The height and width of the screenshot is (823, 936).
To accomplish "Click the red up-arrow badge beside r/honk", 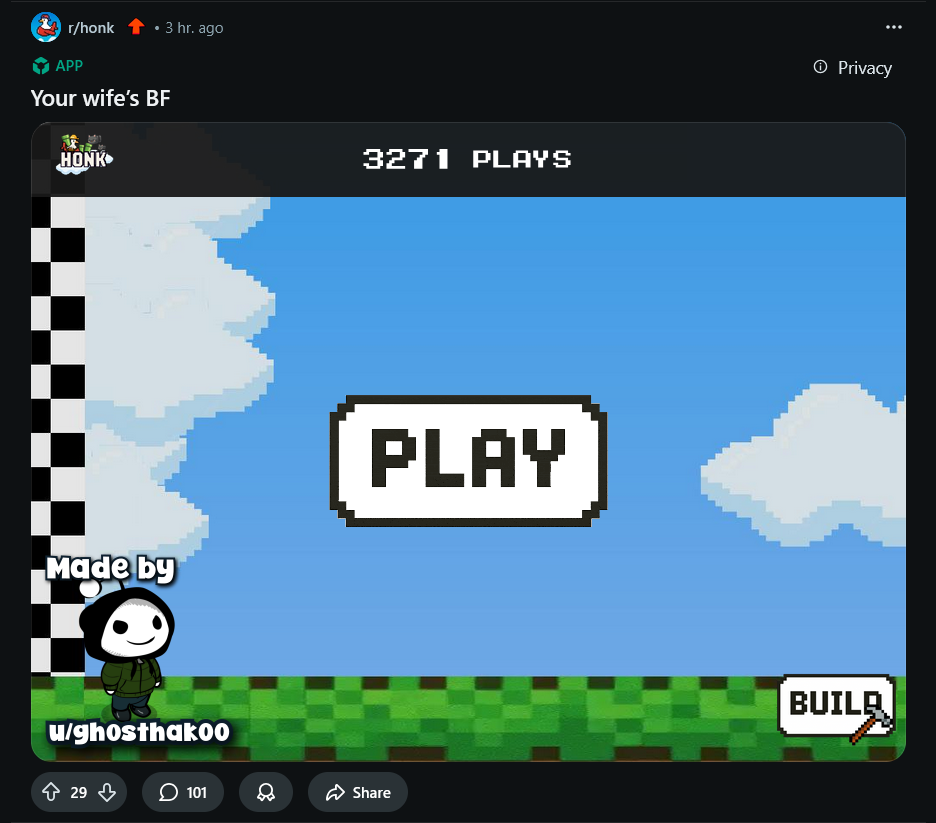I will [x=137, y=27].
